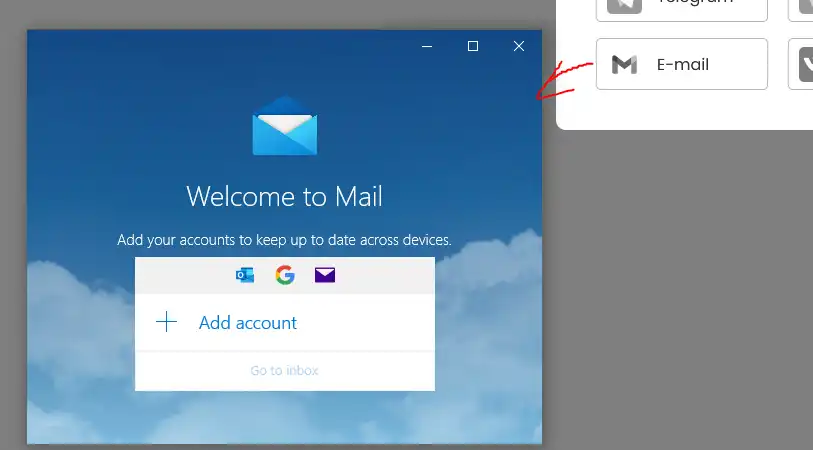This screenshot has height=450, width=813.
Task: Click the blue Mail envelope logo
Action: pos(285,125)
